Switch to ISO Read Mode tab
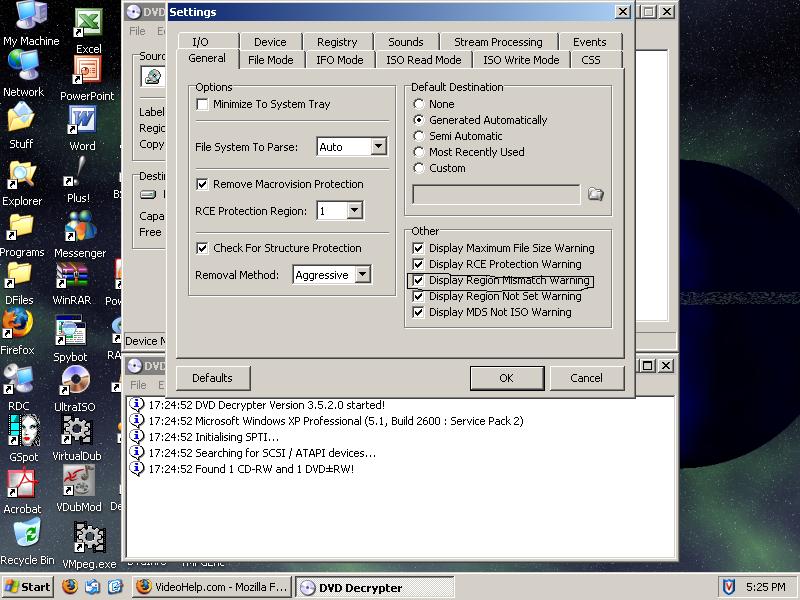 (x=423, y=60)
